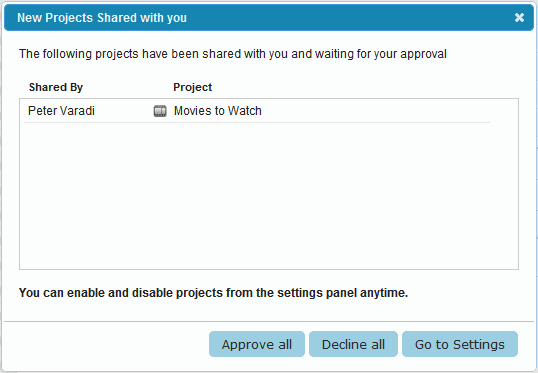Click the footer area left of Approve all
This screenshot has height=373, width=538.
coord(106,344)
